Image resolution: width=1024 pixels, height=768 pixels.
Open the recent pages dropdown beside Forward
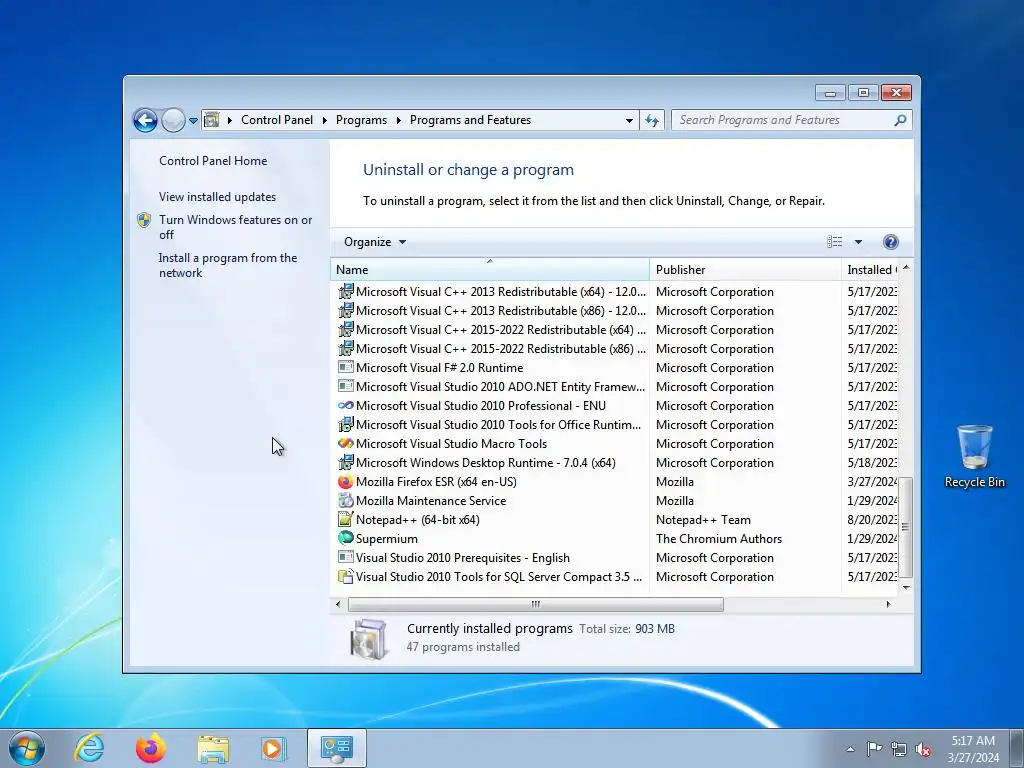(193, 121)
